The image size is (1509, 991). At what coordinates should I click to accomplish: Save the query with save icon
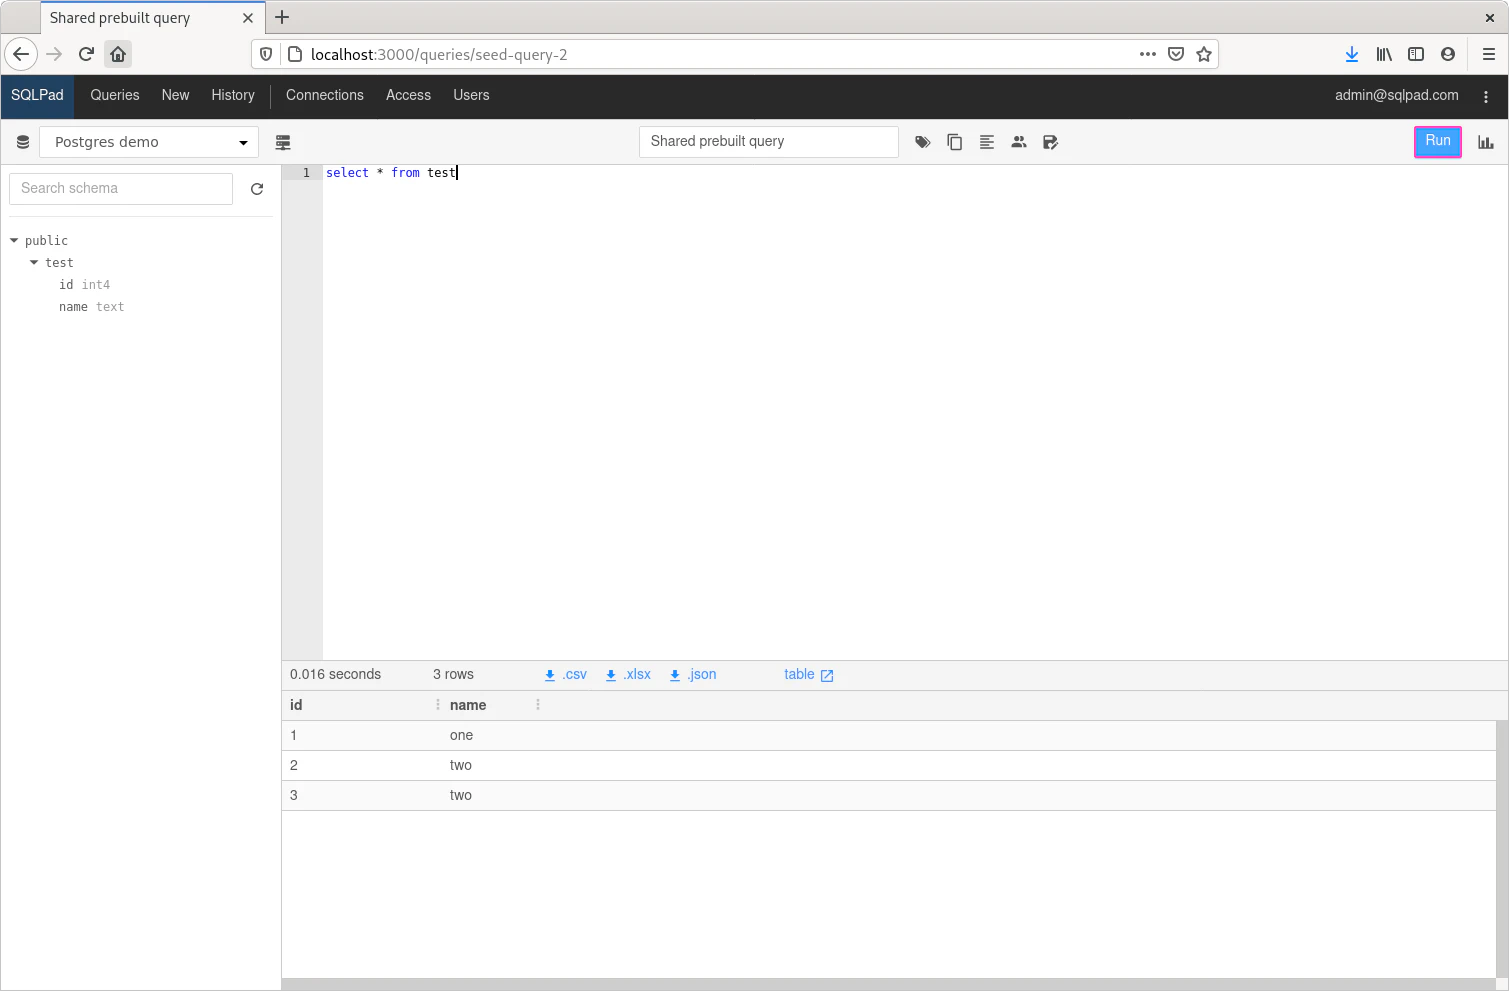1050,142
